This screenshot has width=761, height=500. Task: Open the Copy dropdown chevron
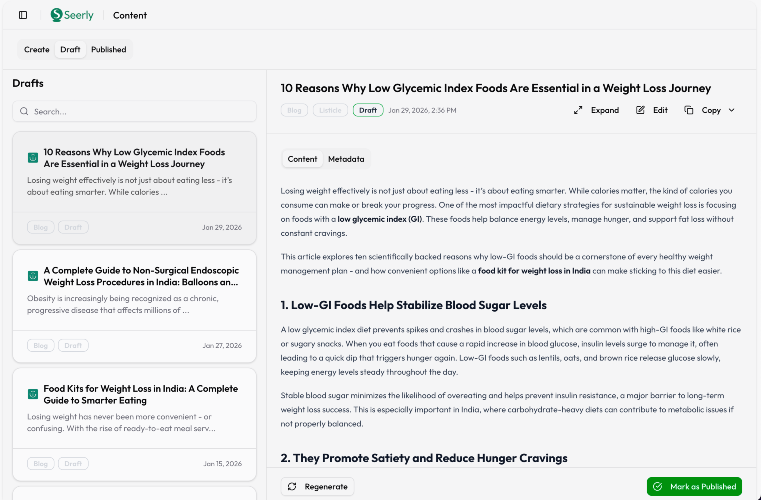pos(731,110)
